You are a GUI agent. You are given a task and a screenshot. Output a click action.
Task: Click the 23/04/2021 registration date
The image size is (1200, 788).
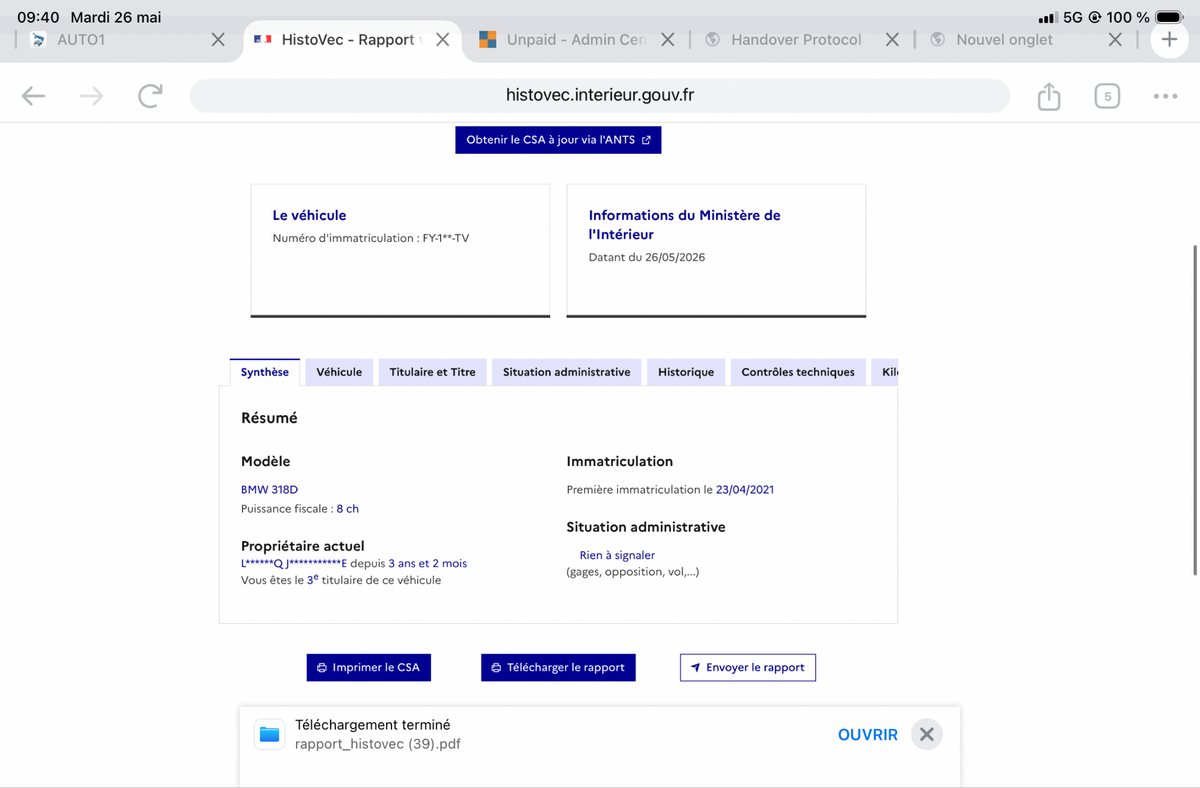(x=745, y=490)
